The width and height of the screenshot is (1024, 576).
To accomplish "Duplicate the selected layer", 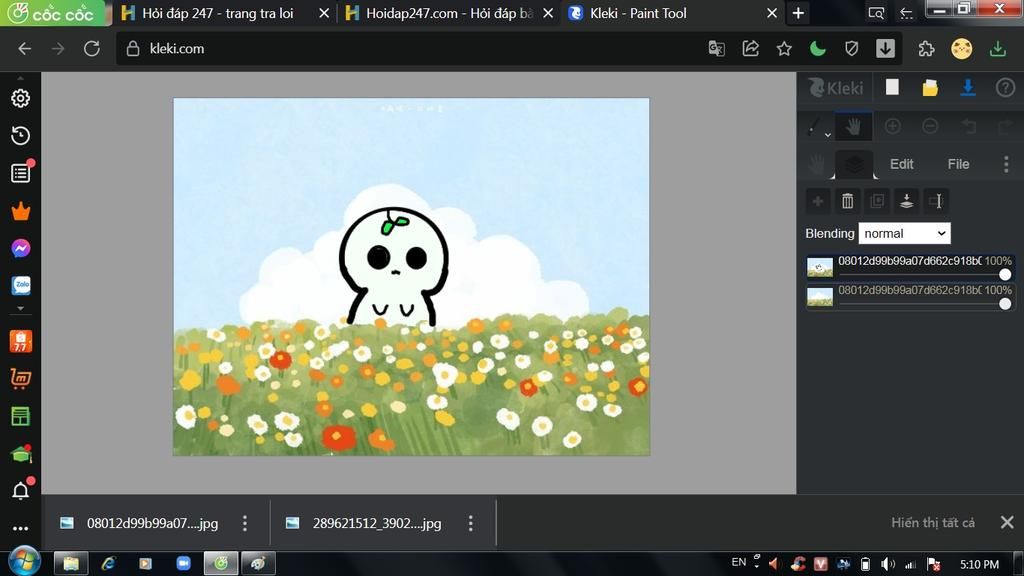I will coord(877,201).
